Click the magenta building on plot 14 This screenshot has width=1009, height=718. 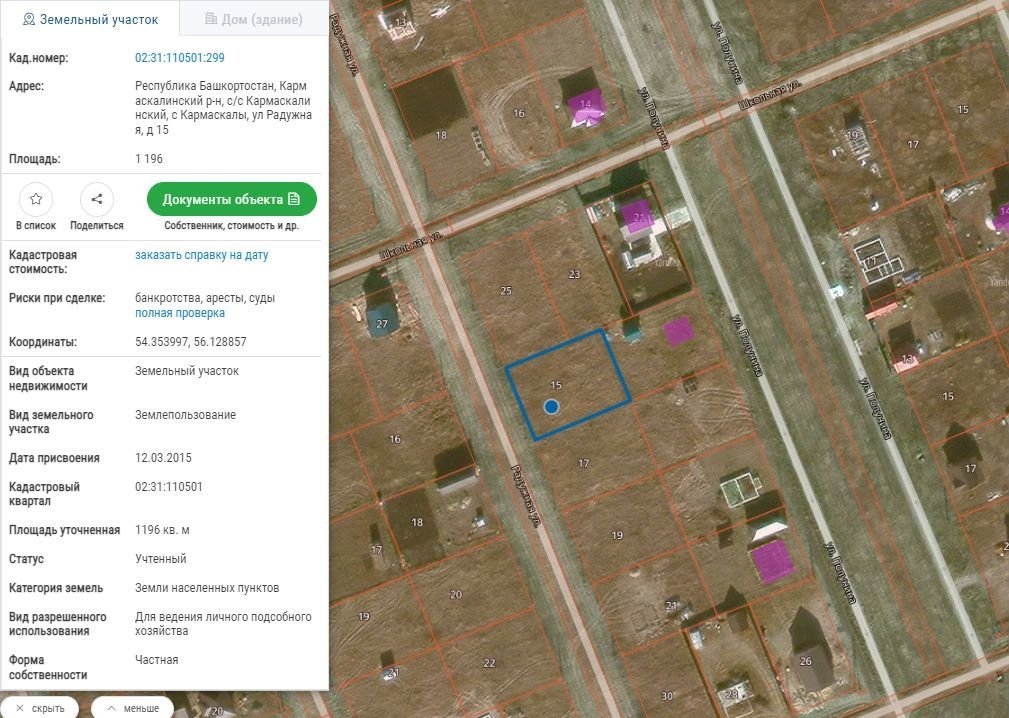coord(586,108)
